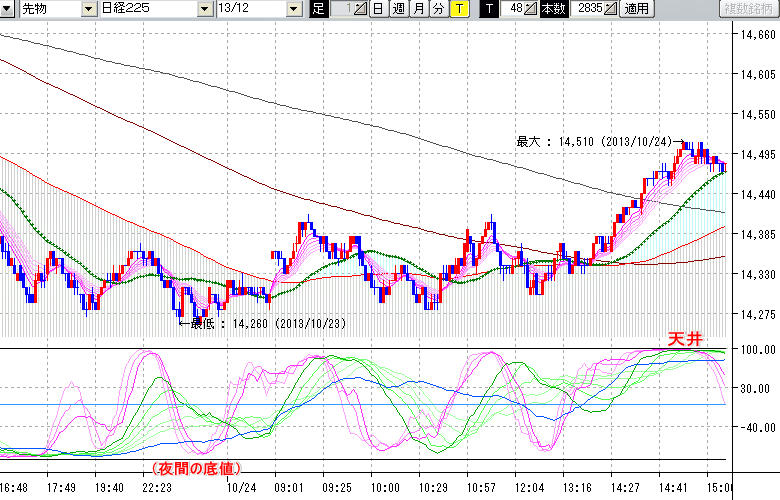780x500 pixels.
Task: Open the 先物 product type dropdown
Action: [89, 9]
